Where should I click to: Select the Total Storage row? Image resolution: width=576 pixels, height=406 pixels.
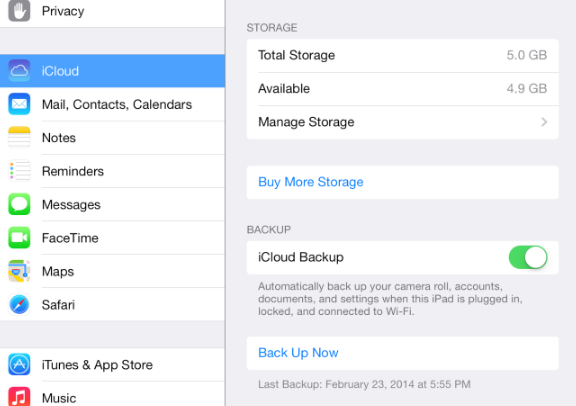point(403,55)
